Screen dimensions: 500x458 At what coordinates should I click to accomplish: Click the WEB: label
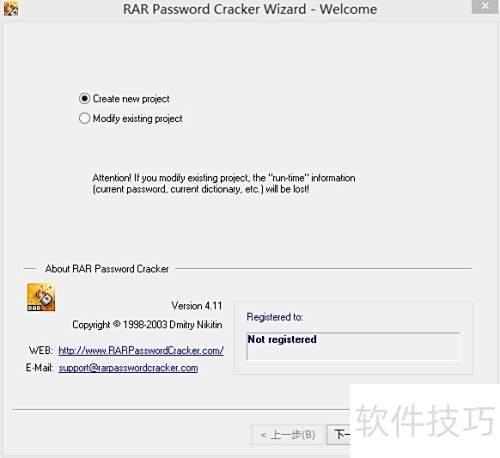tap(41, 350)
